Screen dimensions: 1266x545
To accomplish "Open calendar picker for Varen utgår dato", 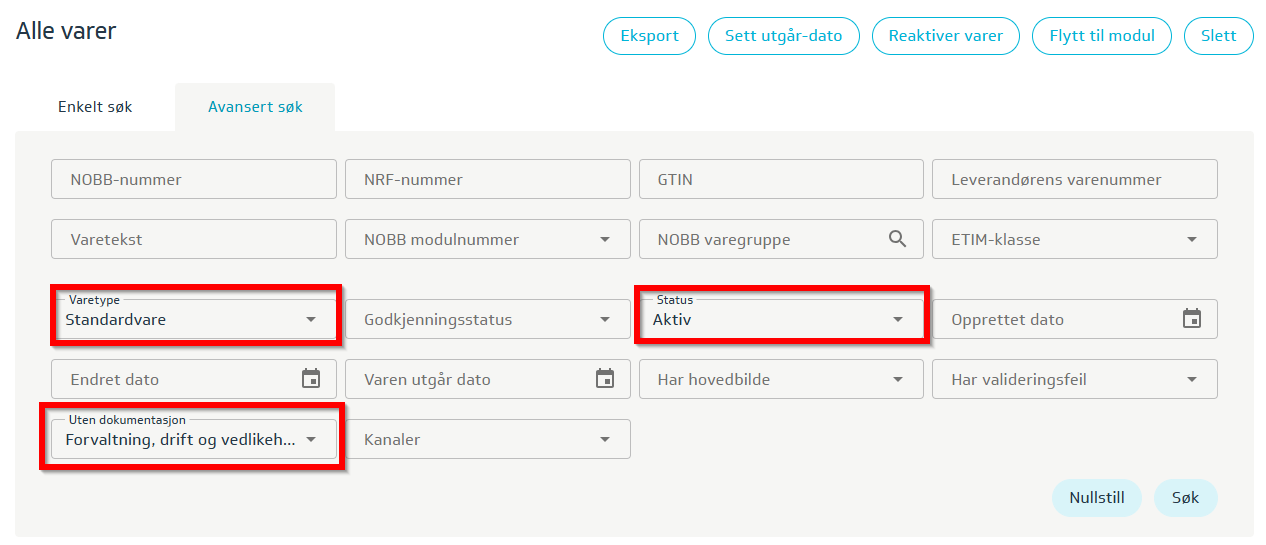I will point(605,379).
